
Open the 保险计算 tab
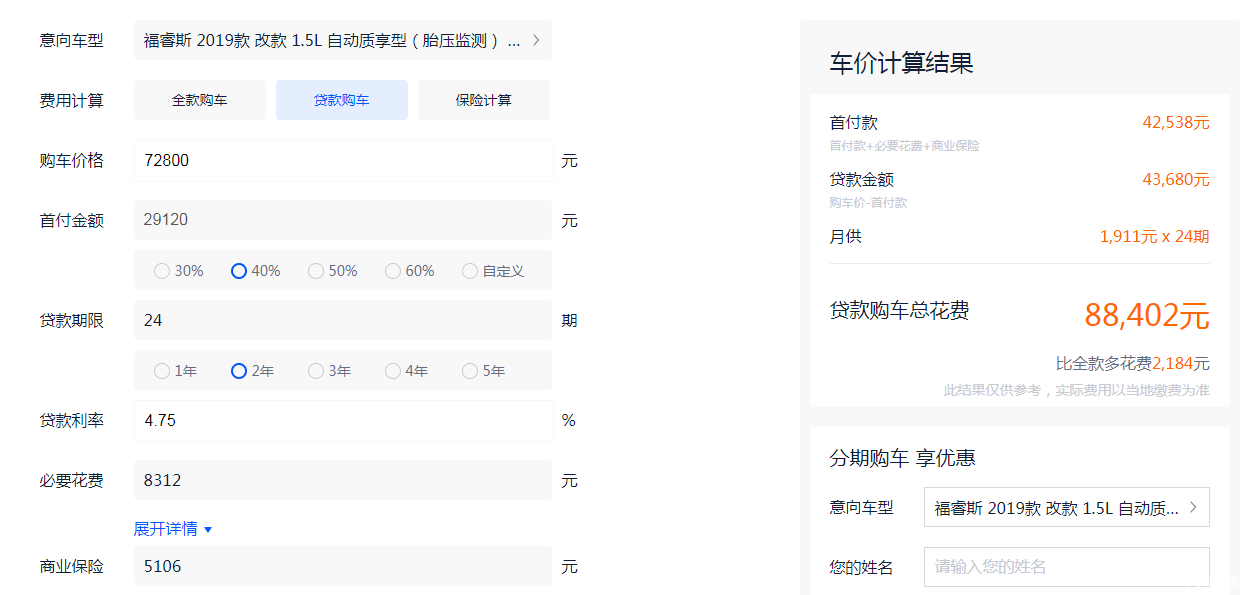[x=484, y=100]
